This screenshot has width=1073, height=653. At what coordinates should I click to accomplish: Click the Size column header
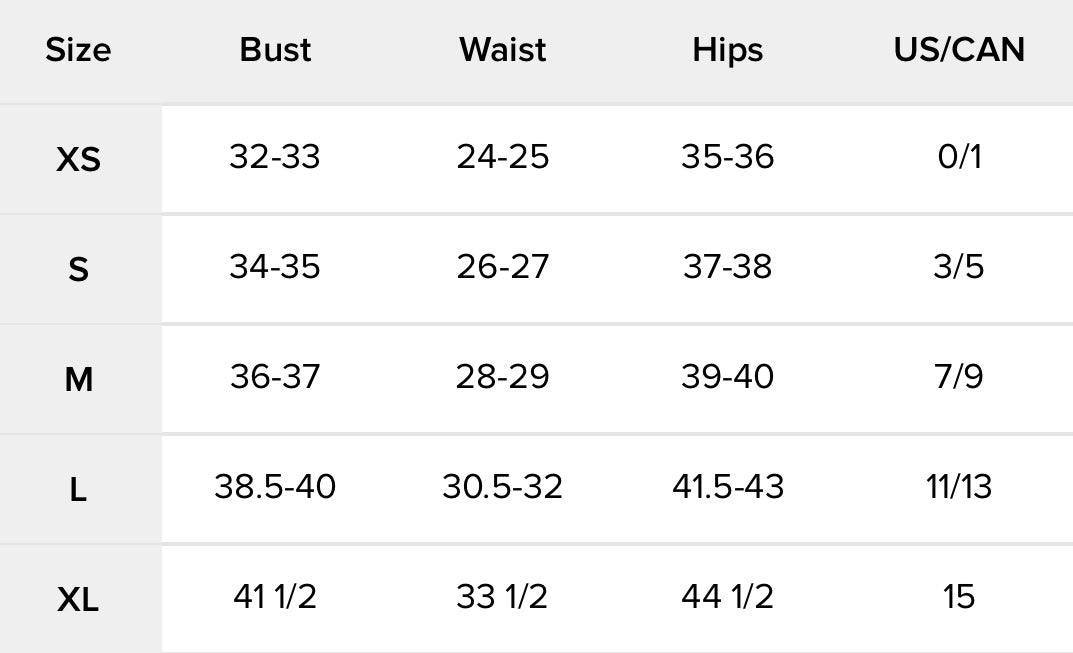(78, 50)
